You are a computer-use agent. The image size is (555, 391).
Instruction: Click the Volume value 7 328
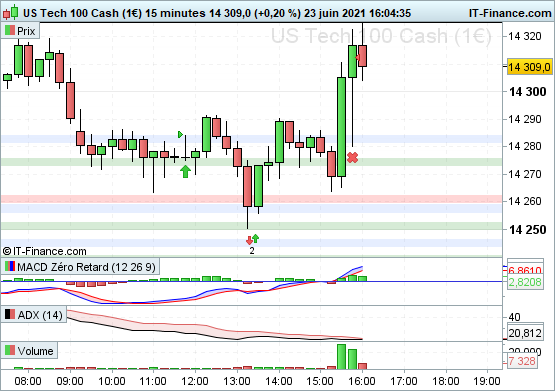[522, 361]
